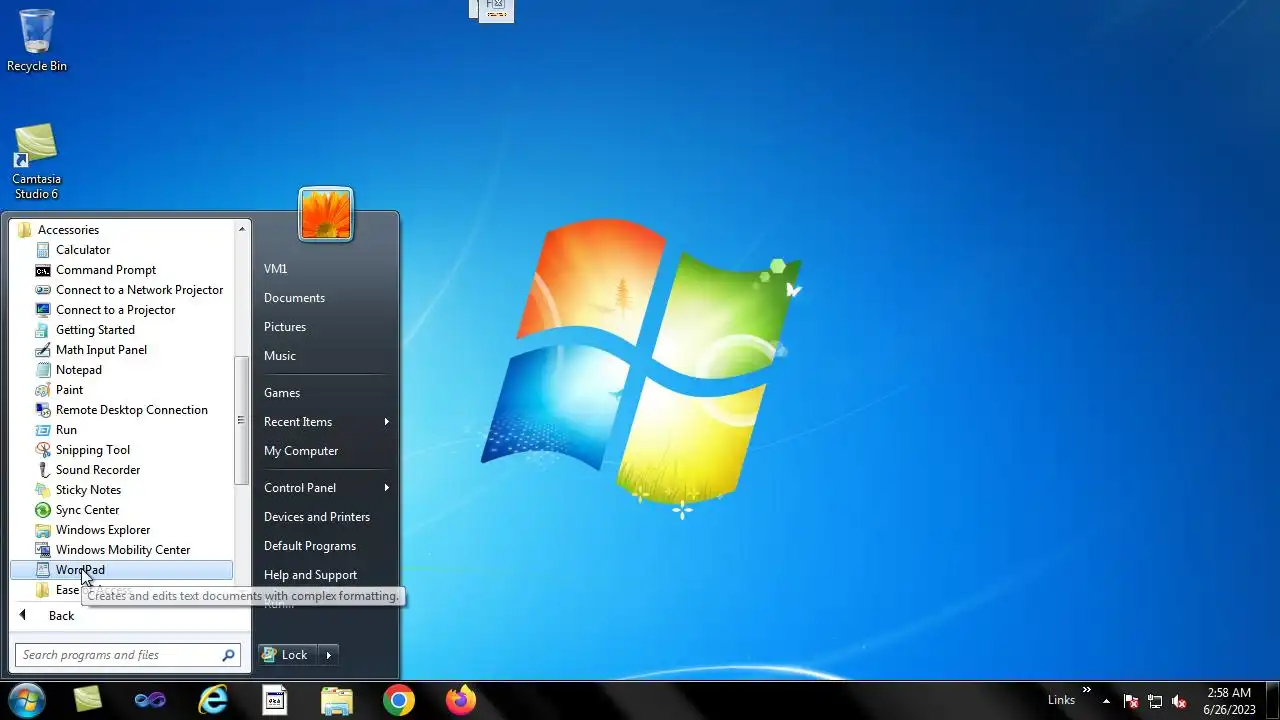Open Camtasia from the taskbar
1280x720 pixels.
[88, 700]
